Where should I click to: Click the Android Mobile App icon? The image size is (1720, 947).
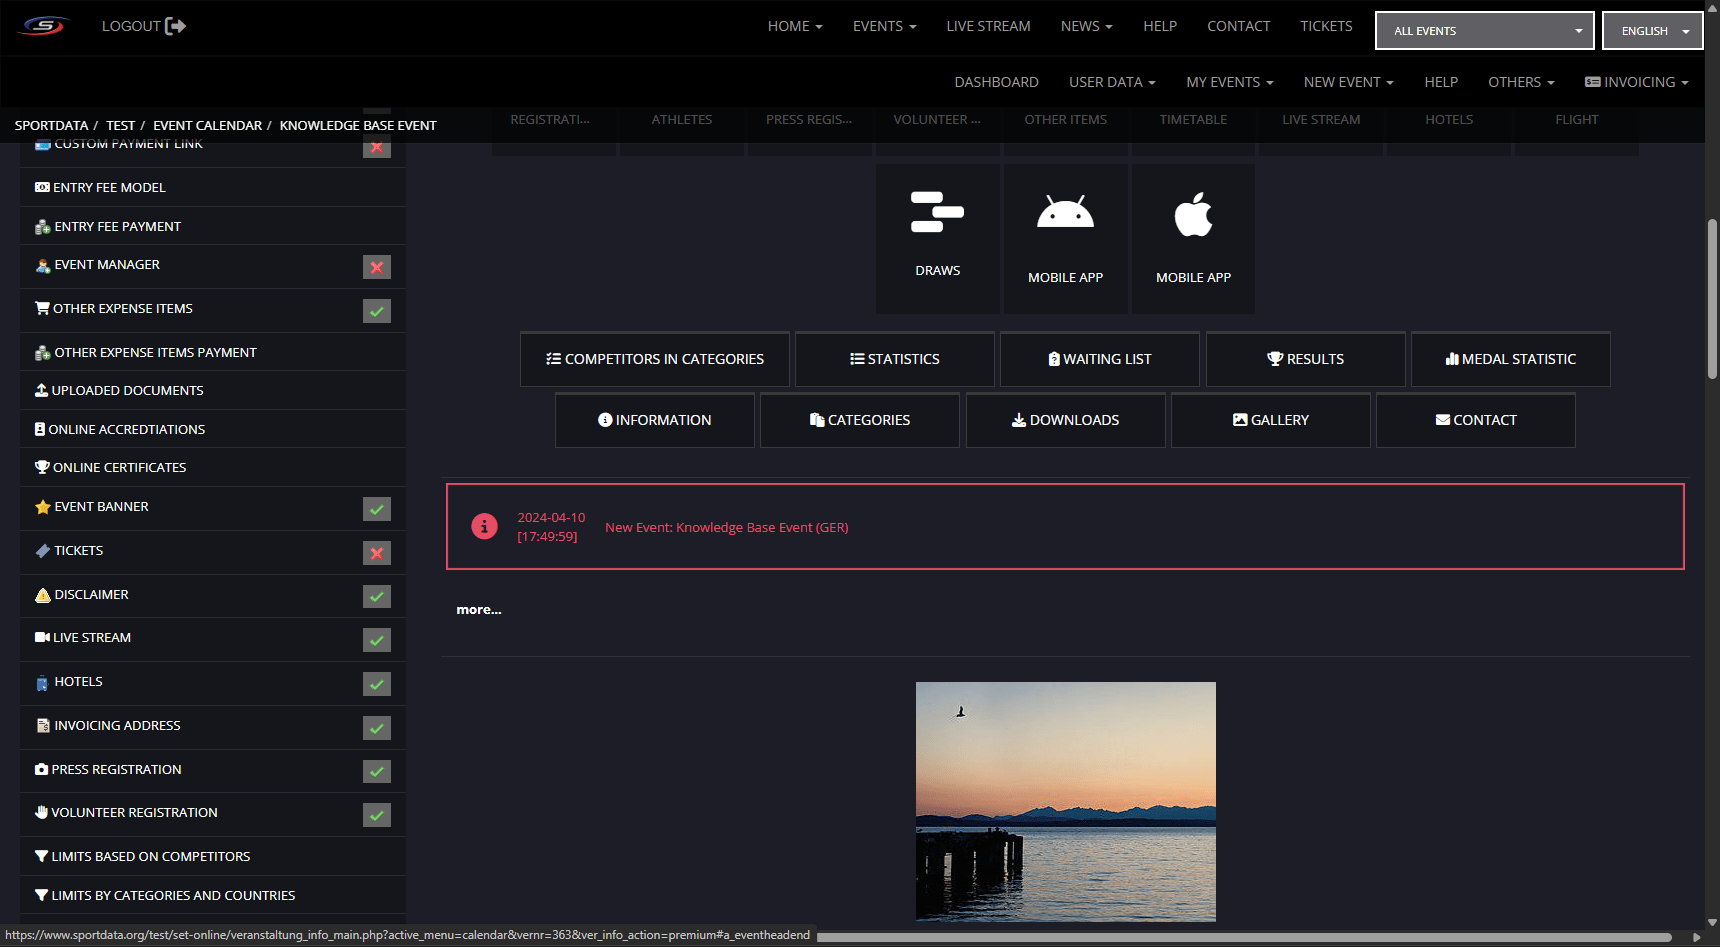[x=1065, y=212]
